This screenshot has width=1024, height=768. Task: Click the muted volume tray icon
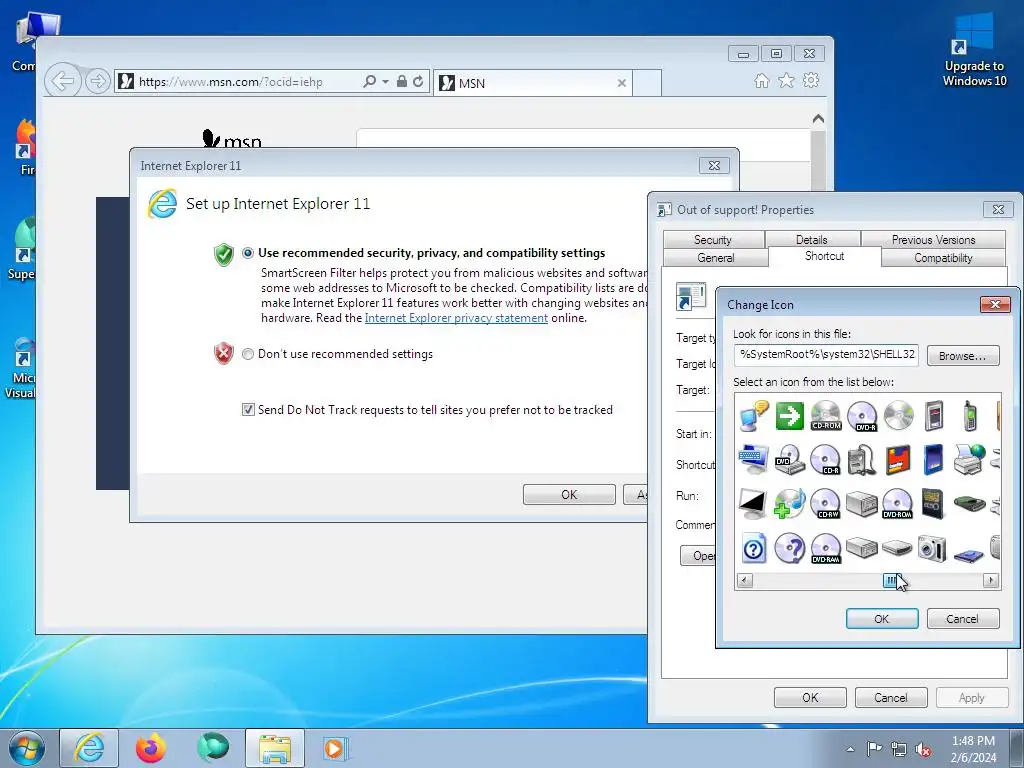click(x=923, y=749)
